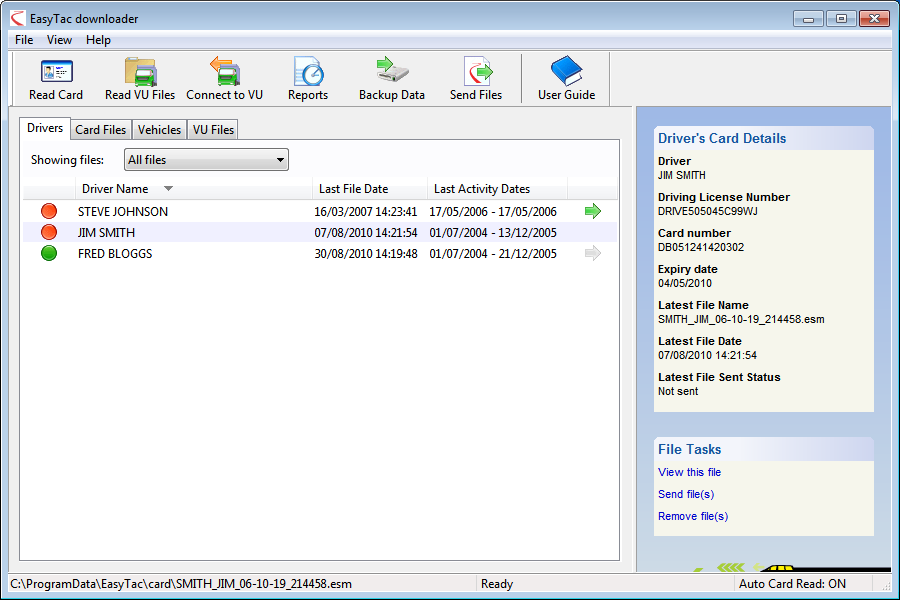The height and width of the screenshot is (600, 900).
Task: Click the Remove file(s) link
Action: pos(693,516)
